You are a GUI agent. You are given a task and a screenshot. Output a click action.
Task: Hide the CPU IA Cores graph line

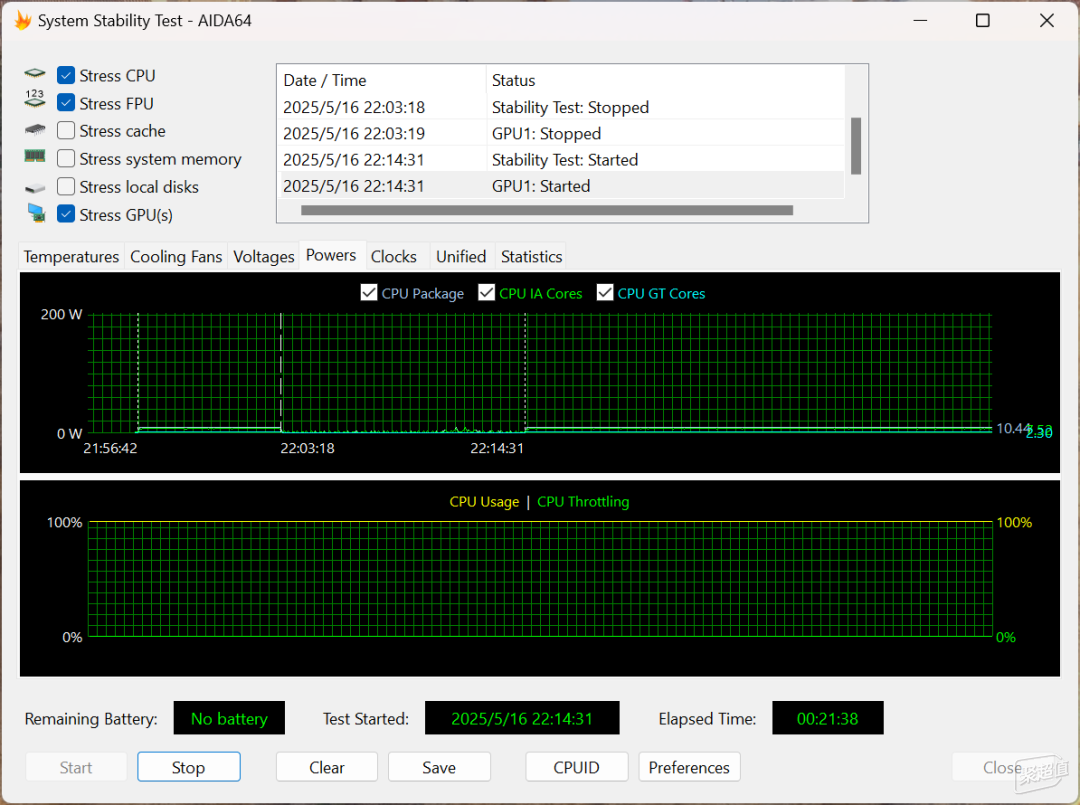click(486, 293)
